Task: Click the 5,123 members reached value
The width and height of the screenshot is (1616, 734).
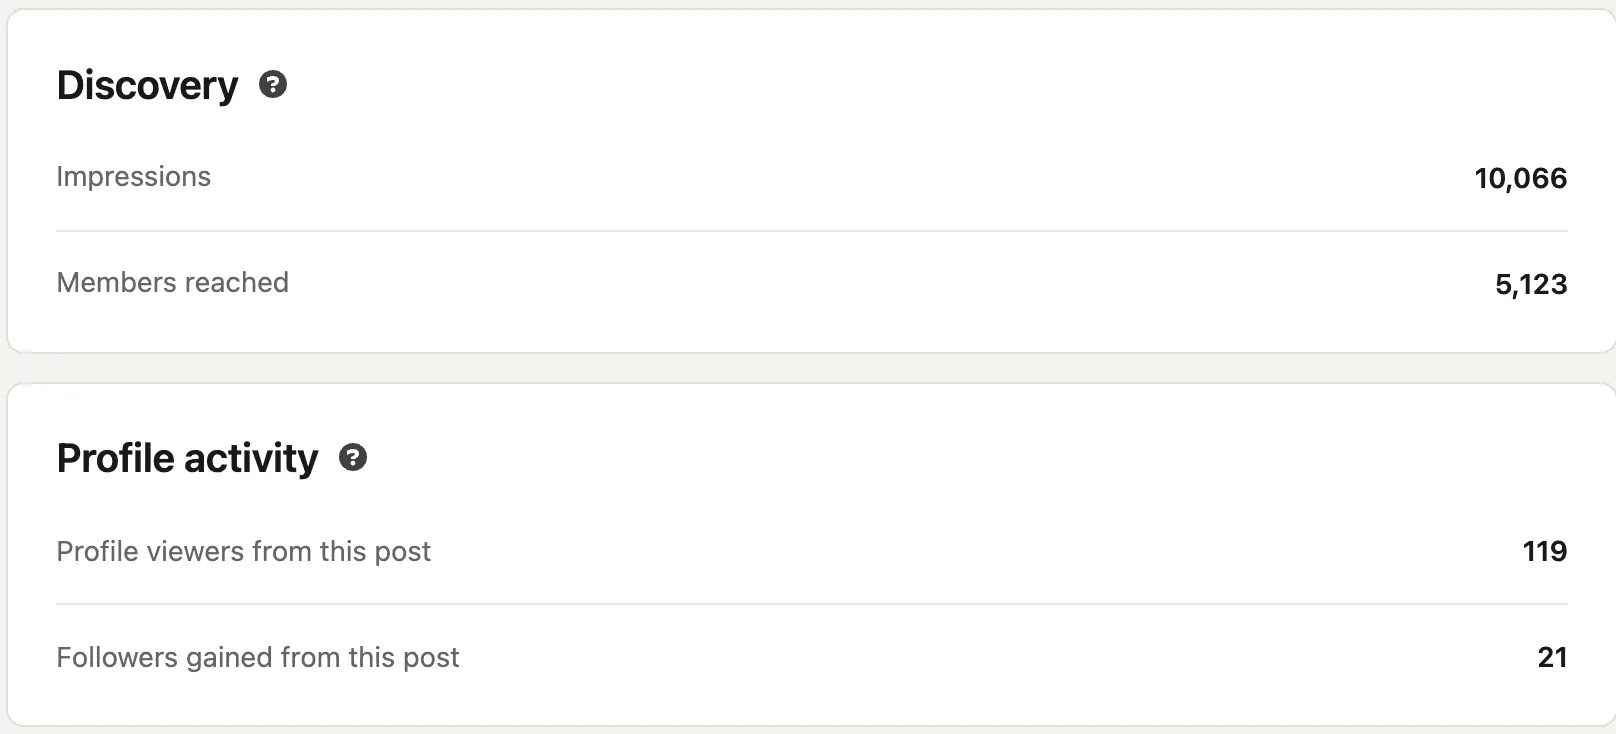Action: coord(1530,285)
